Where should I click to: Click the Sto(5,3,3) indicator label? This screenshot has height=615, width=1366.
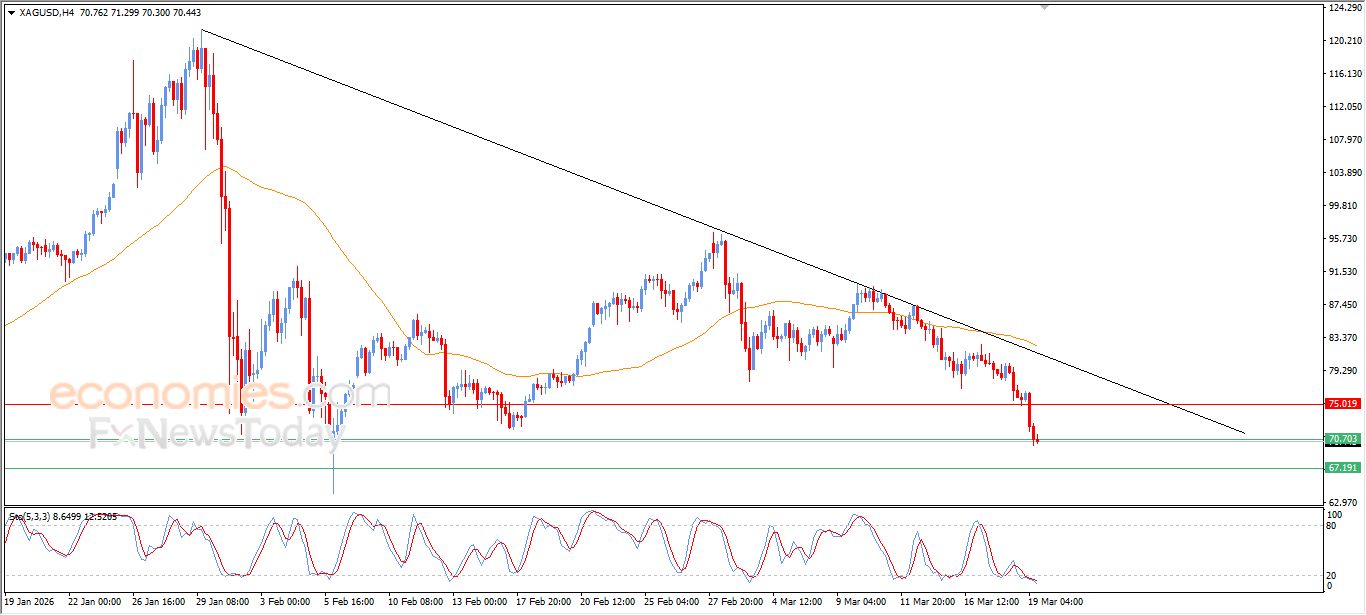(x=63, y=516)
